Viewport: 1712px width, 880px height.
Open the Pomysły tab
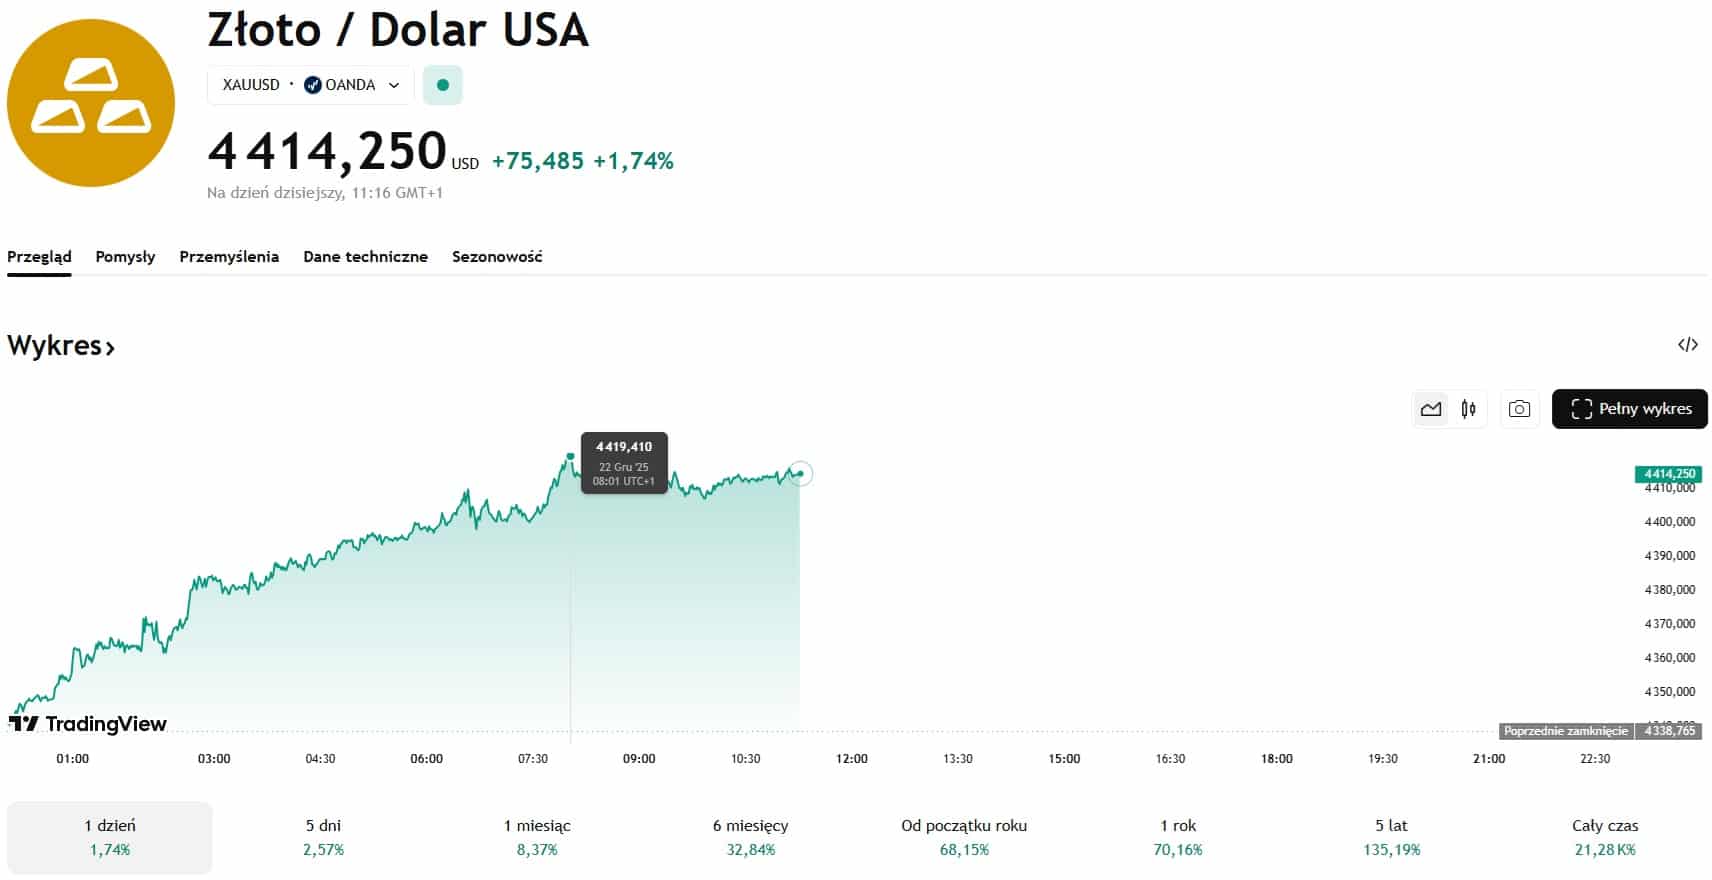(x=125, y=257)
